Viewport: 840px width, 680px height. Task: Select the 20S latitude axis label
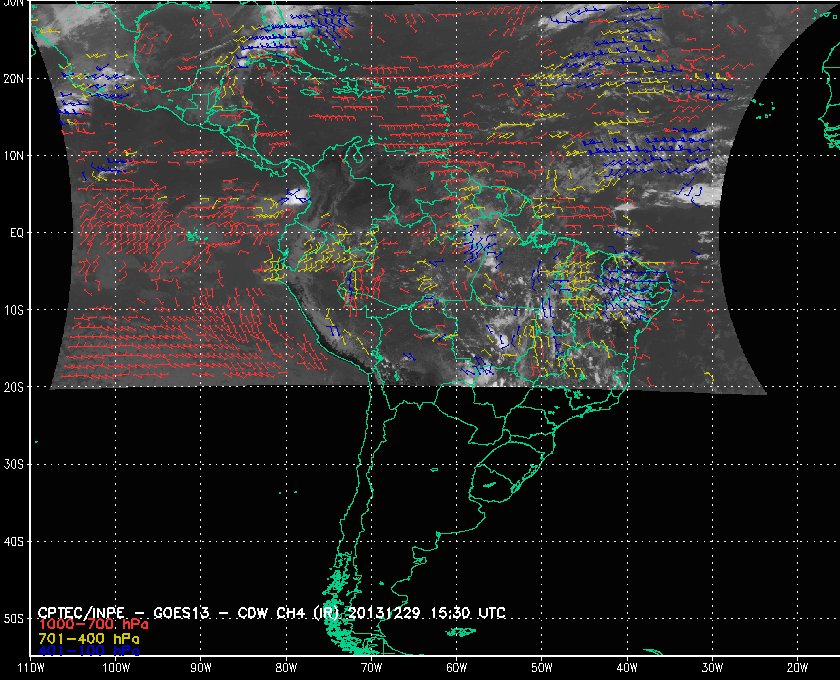13,387
